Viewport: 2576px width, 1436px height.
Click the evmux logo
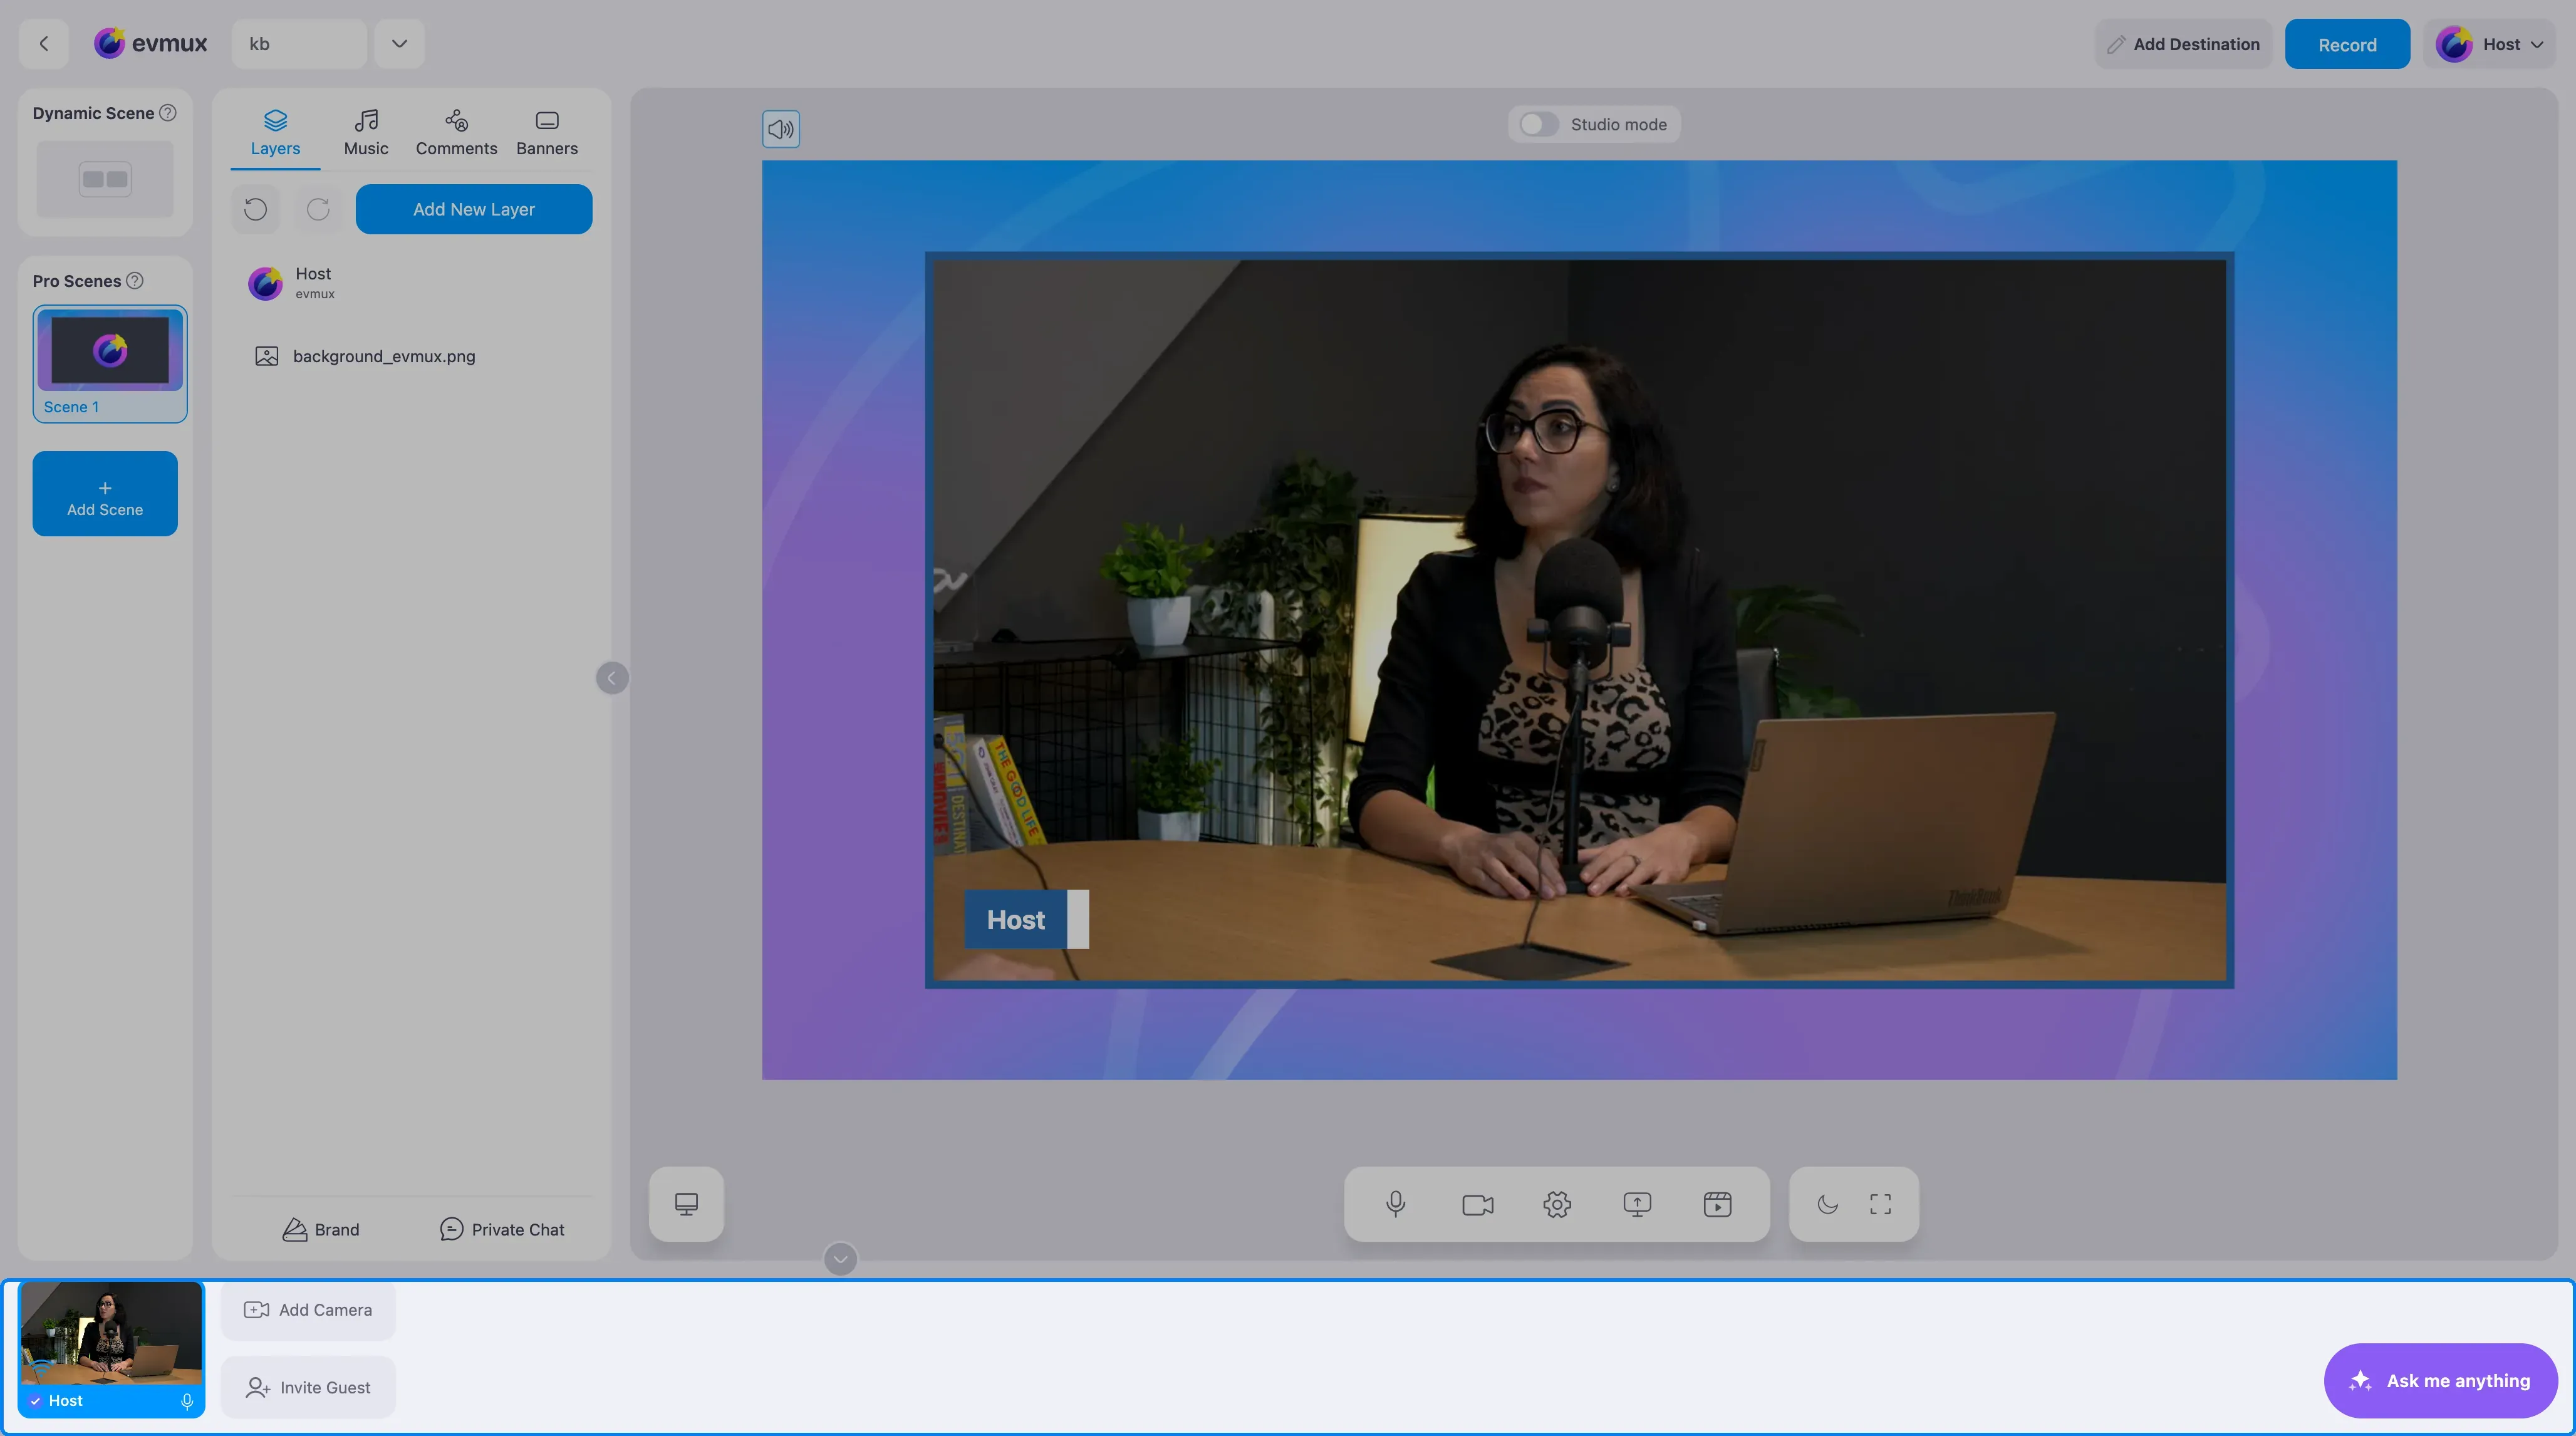click(x=150, y=44)
